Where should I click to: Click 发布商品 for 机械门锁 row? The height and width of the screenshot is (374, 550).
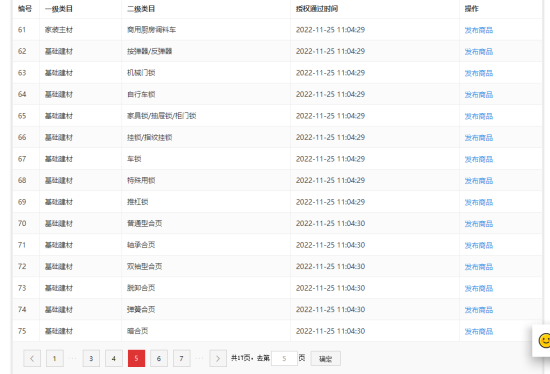(478, 73)
